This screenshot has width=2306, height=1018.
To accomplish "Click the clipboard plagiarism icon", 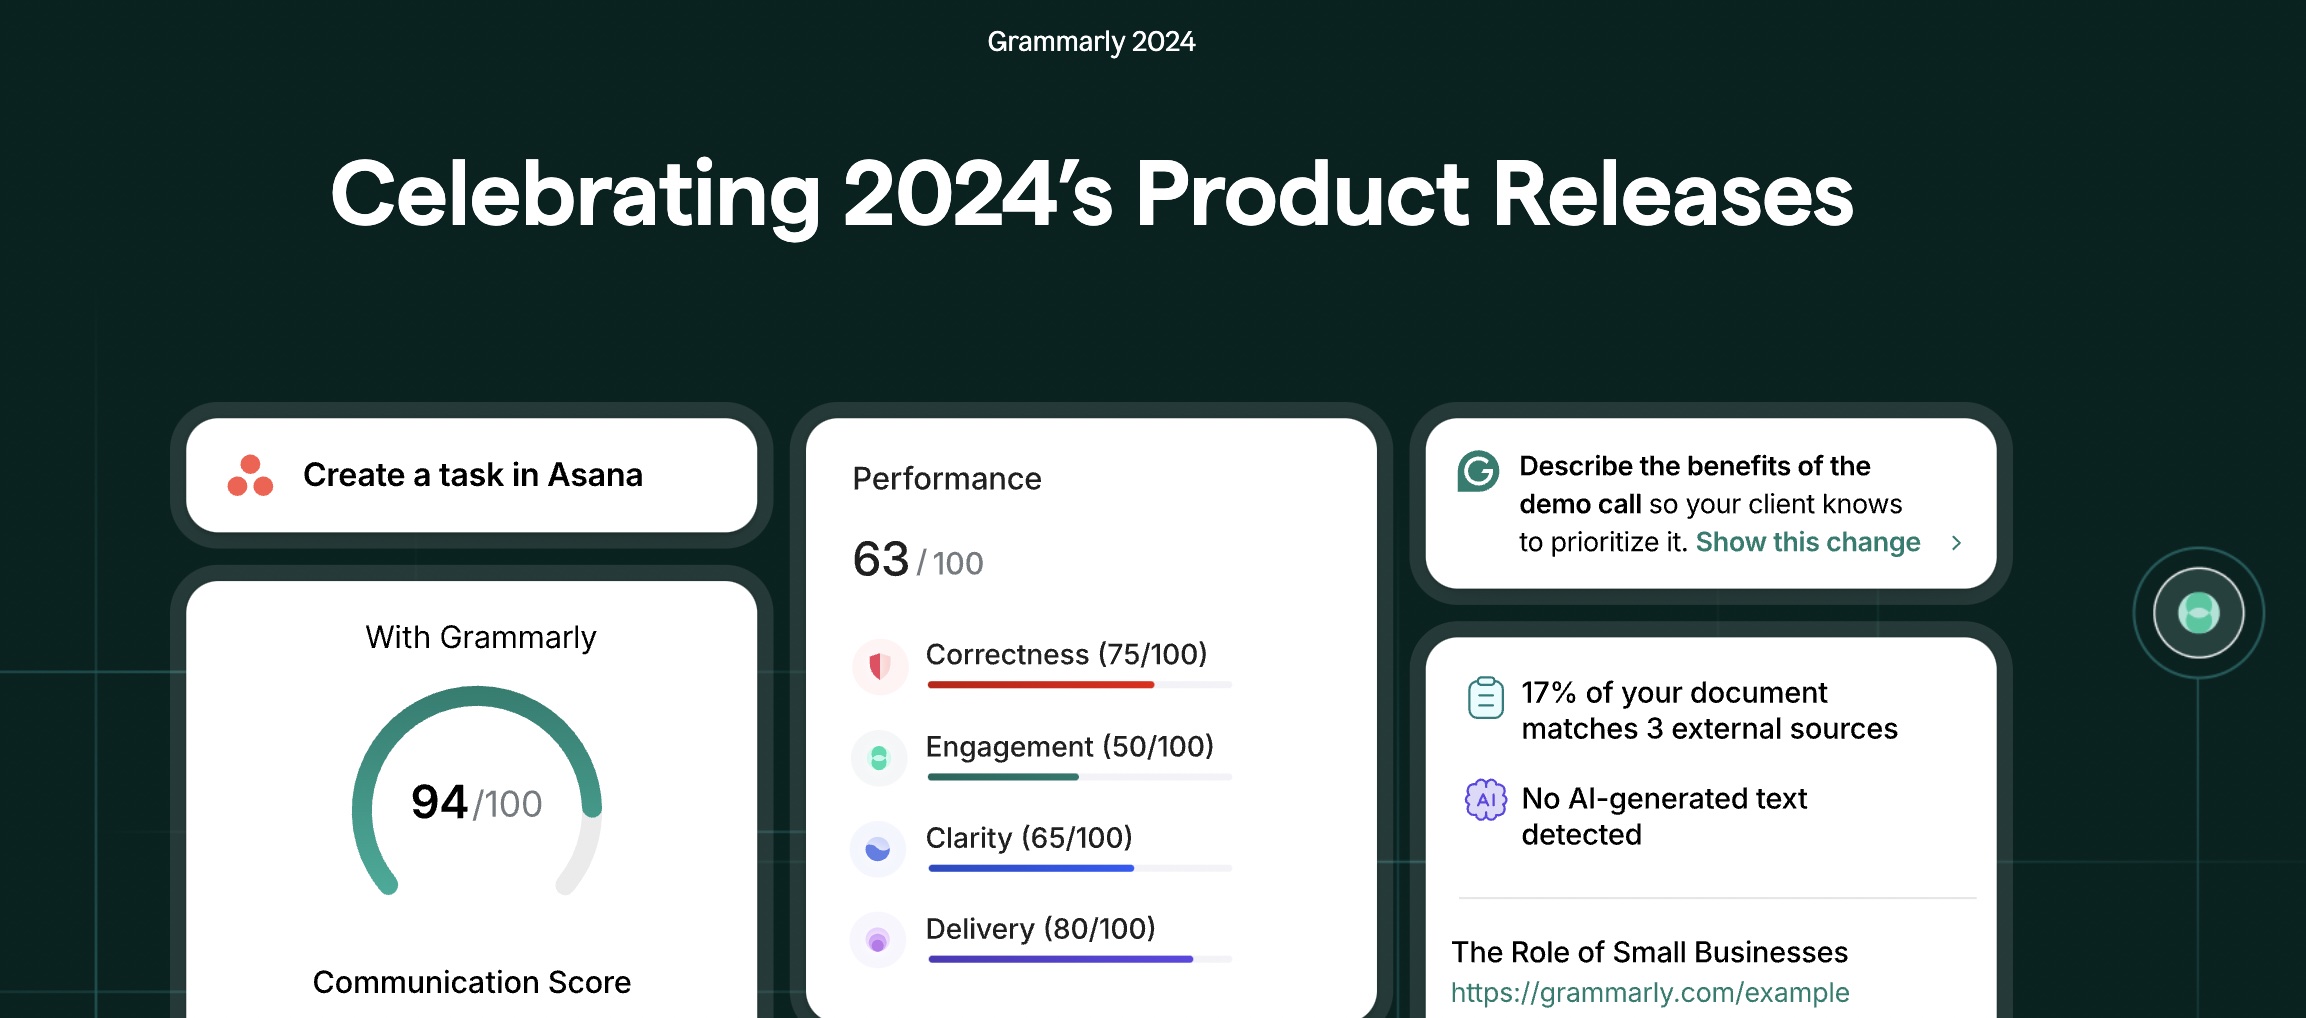I will pyautogui.click(x=1486, y=697).
